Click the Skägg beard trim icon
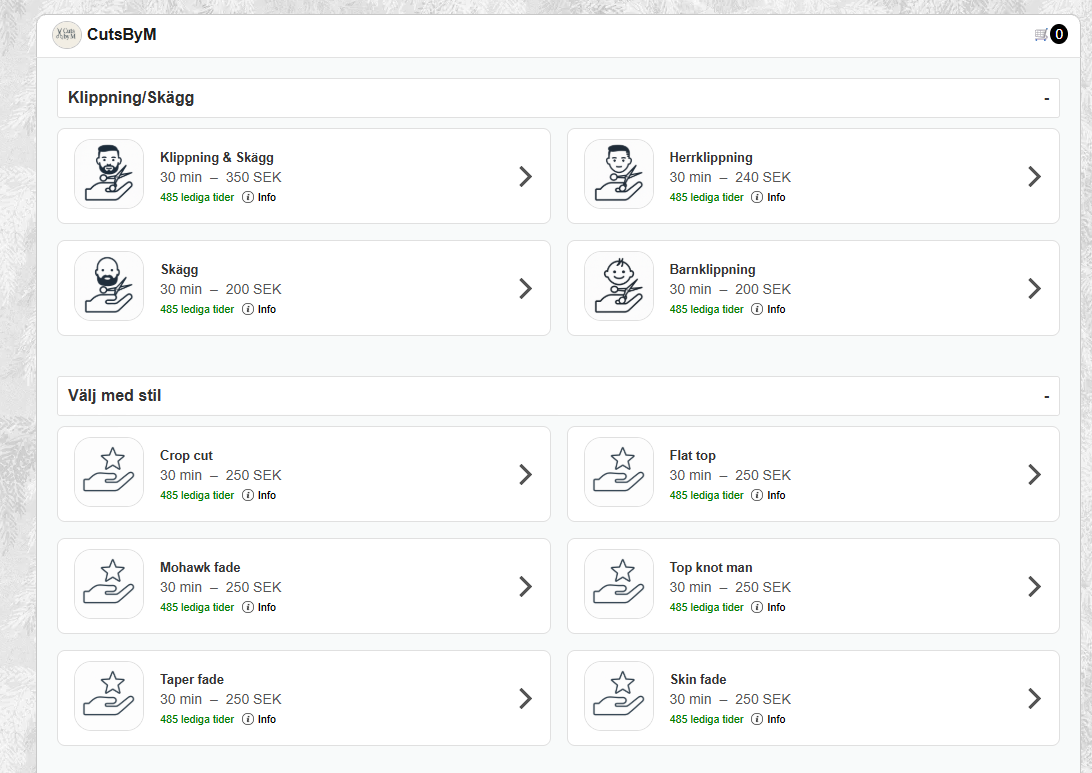1092x773 pixels. (x=109, y=287)
